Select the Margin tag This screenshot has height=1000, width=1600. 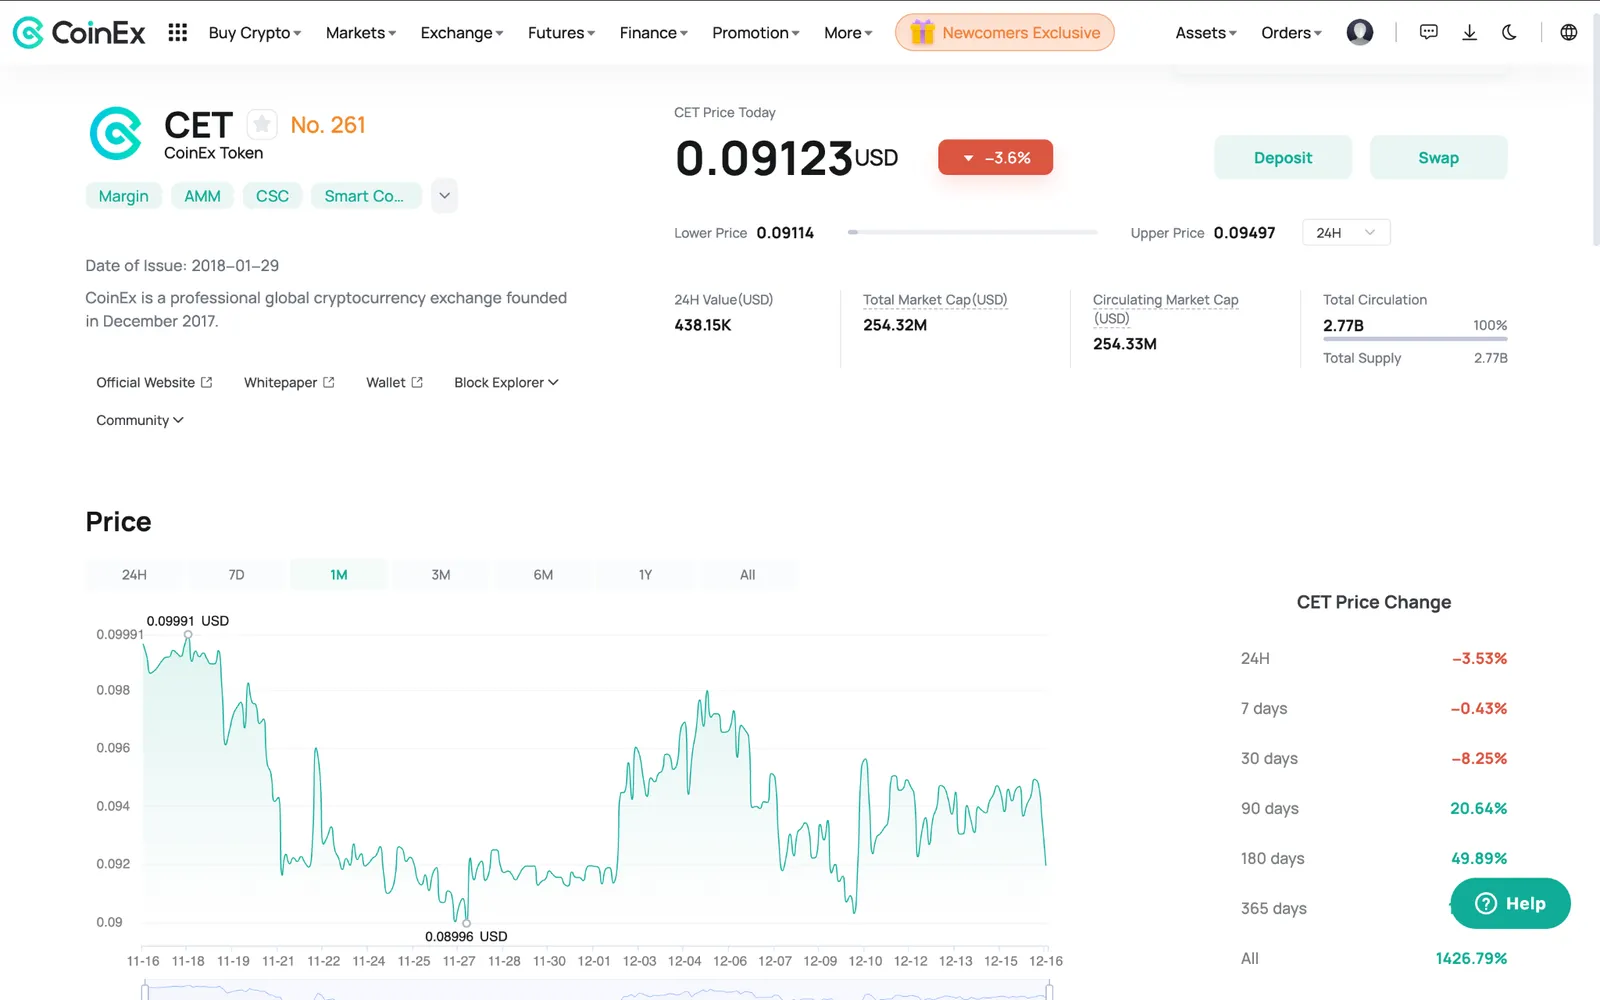pyautogui.click(x=123, y=196)
